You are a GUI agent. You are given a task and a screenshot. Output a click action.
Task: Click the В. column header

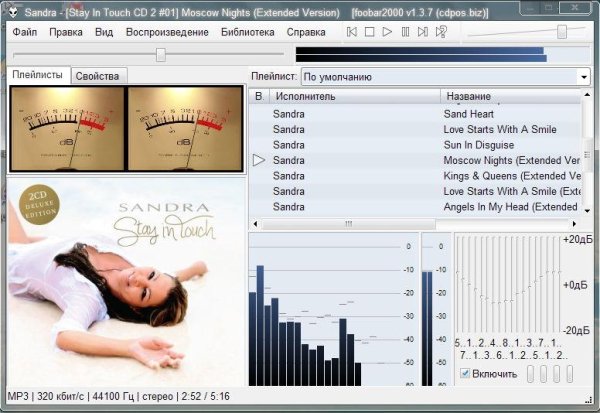tap(259, 96)
